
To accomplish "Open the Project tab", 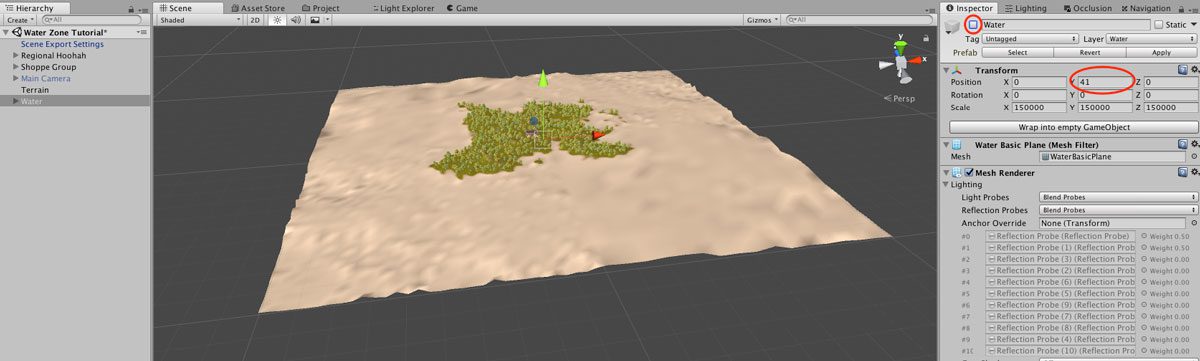I will click(x=320, y=7).
